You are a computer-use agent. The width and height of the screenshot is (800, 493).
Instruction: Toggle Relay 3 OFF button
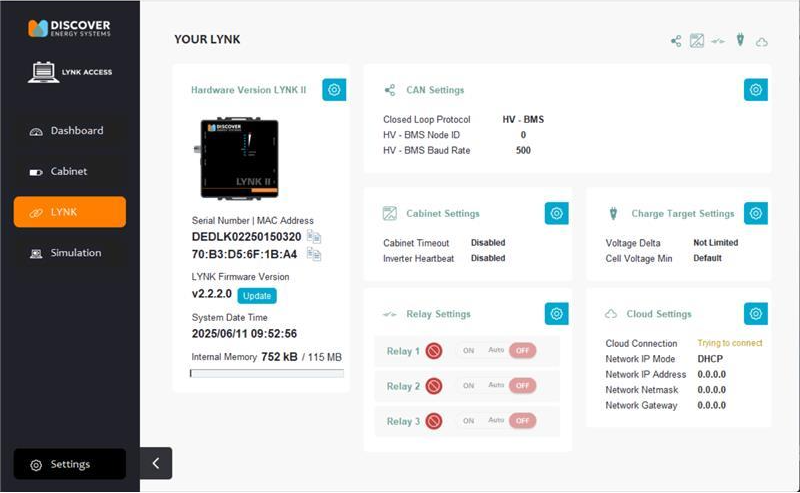522,421
